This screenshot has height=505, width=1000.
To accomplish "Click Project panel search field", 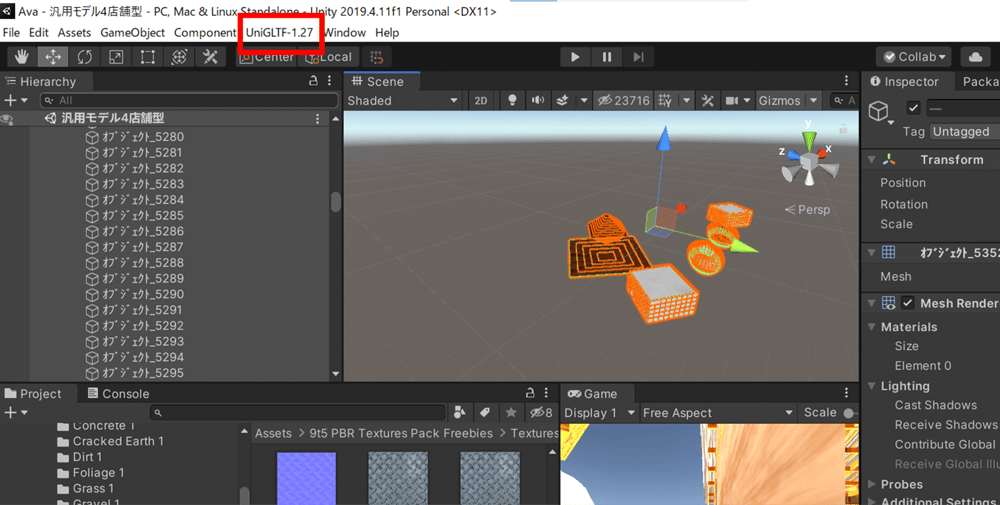I will [x=298, y=413].
